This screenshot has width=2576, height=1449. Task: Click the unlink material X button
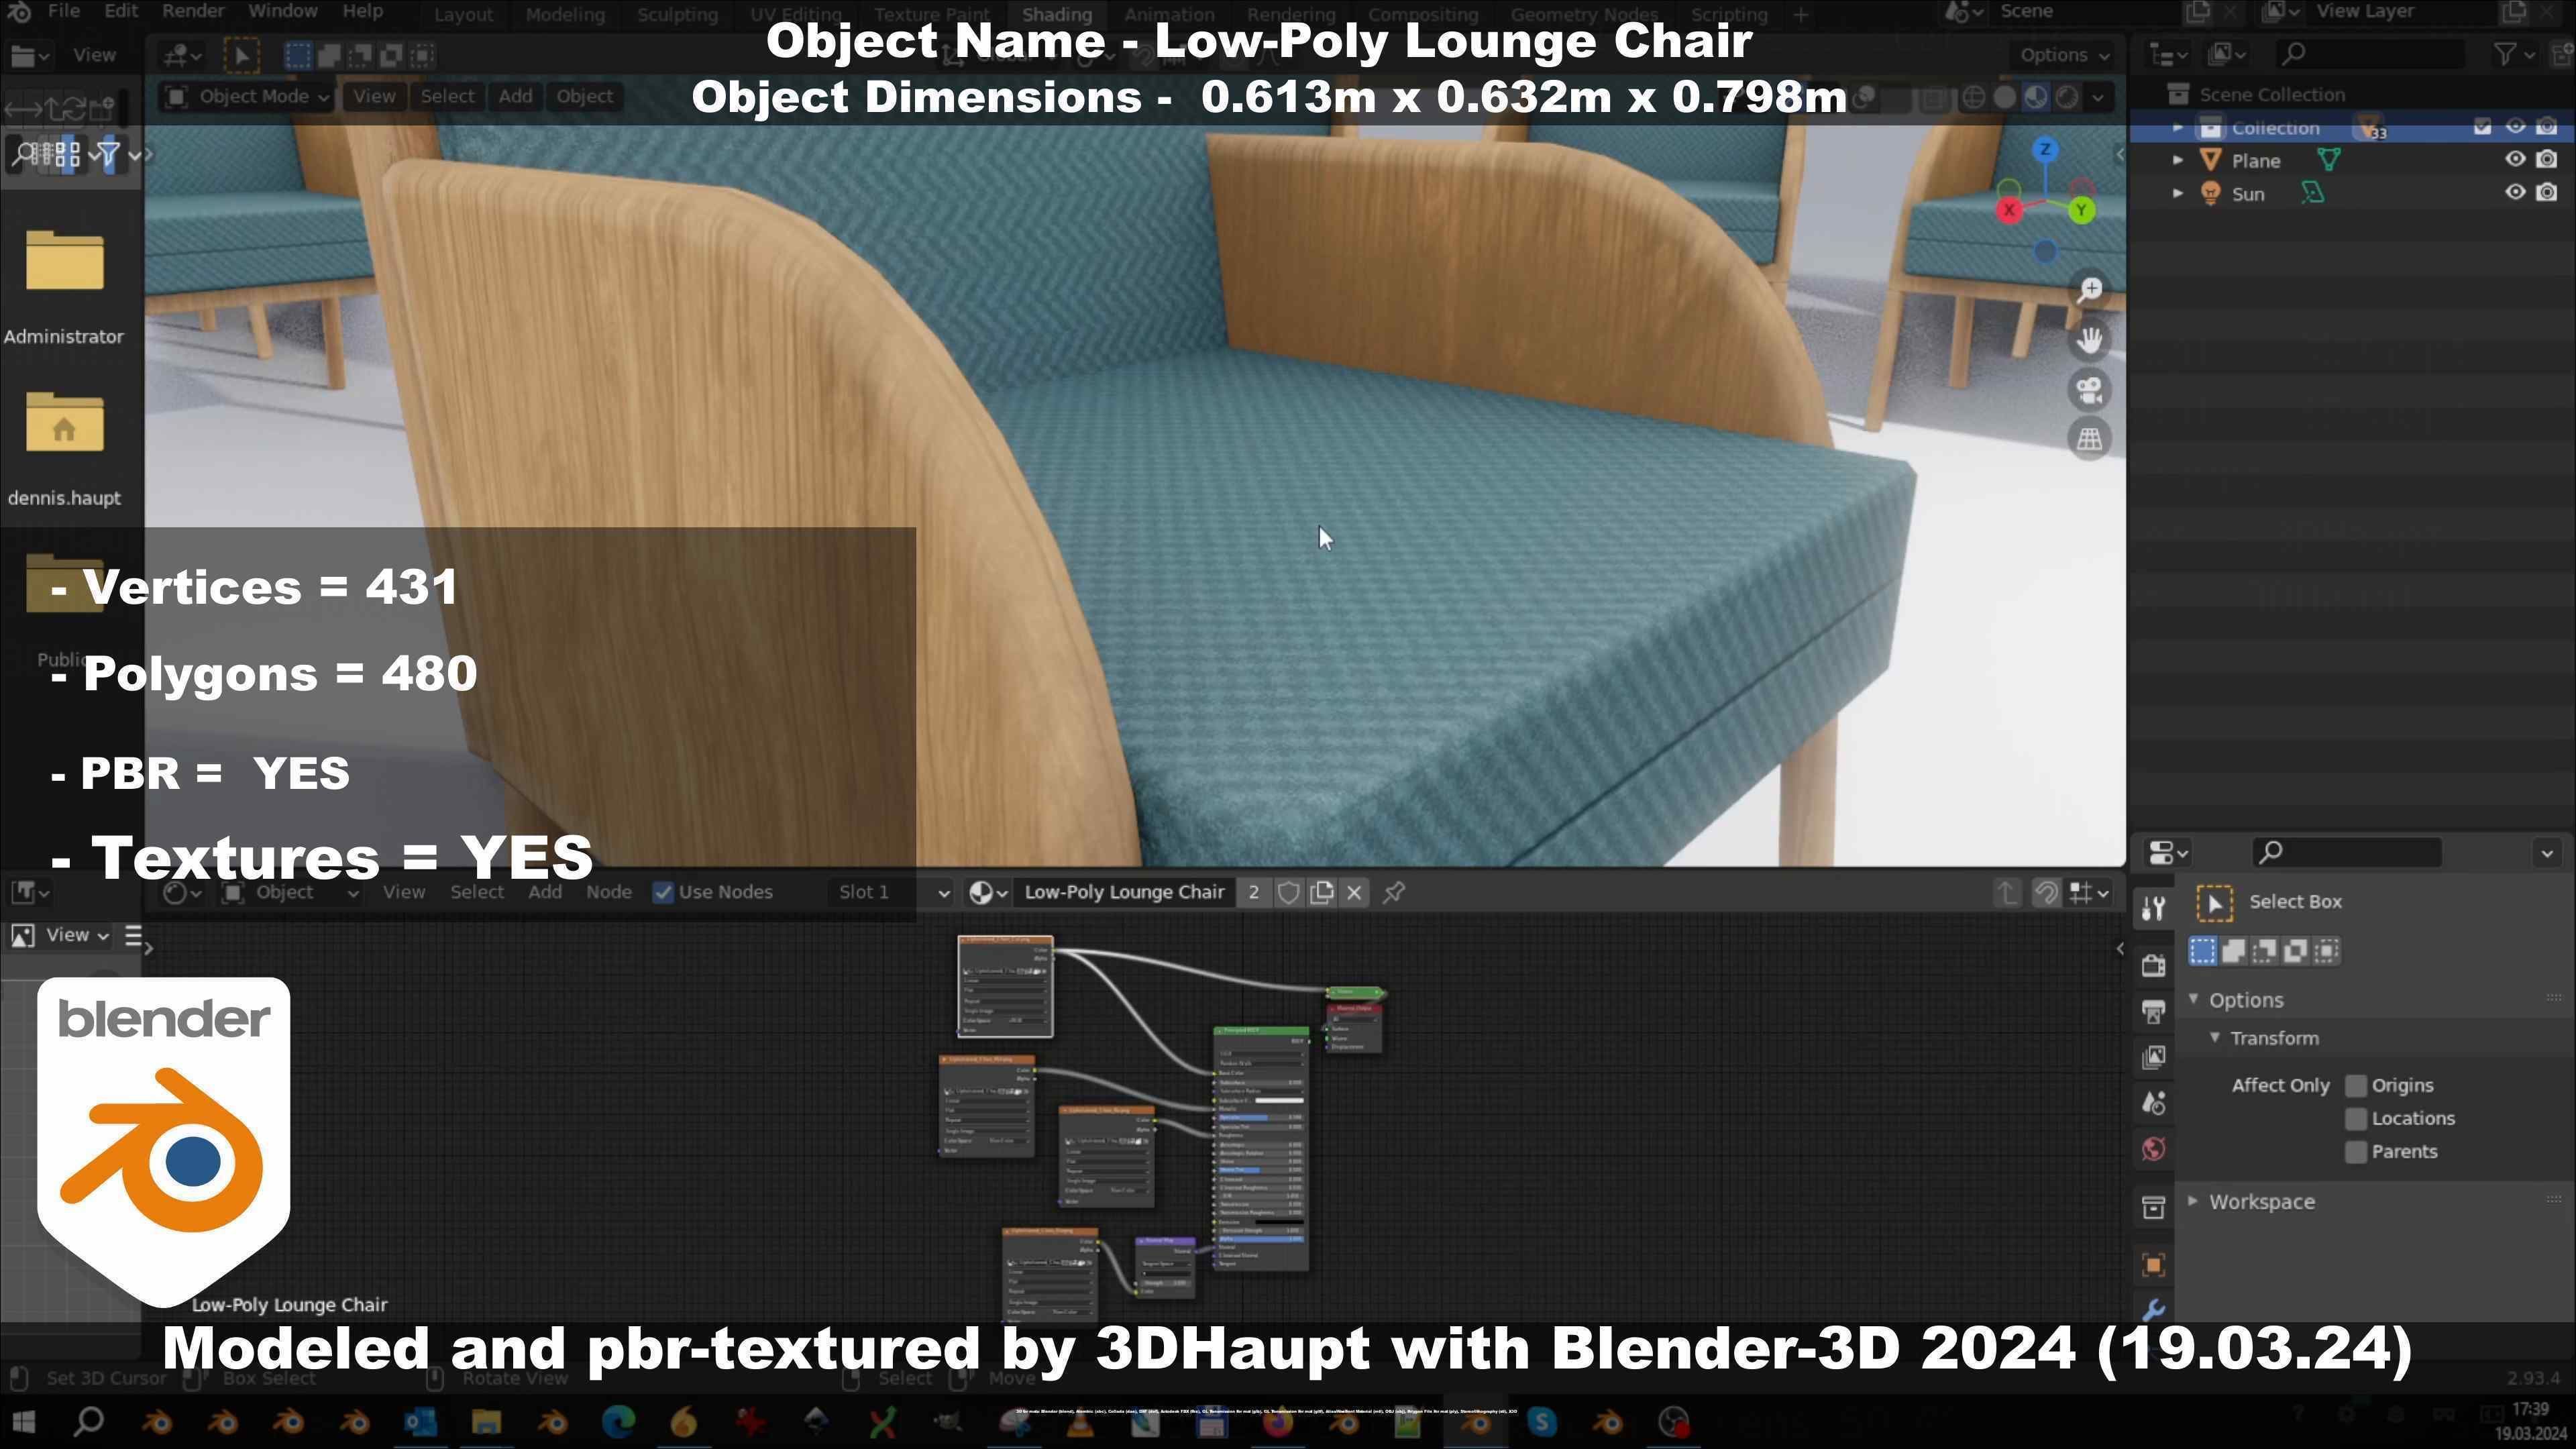[x=1354, y=892]
